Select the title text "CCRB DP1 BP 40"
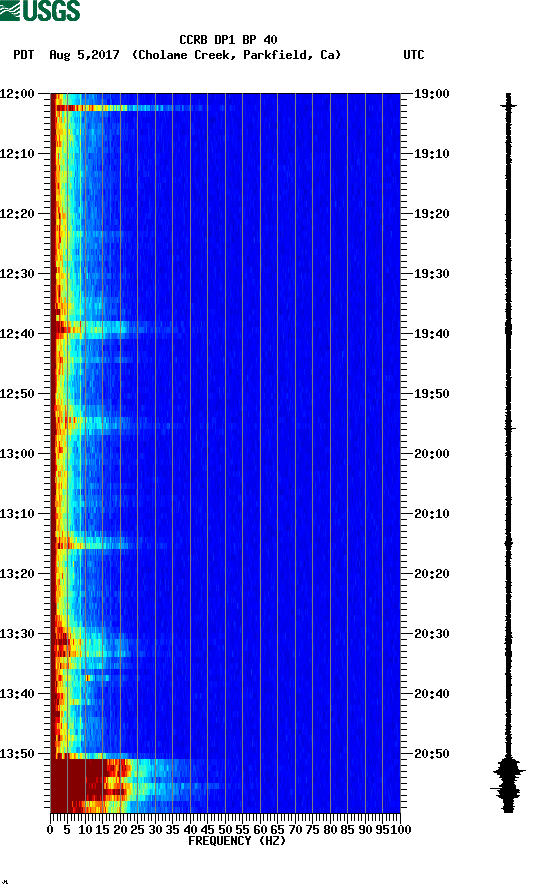The height and width of the screenshot is (893, 552). coord(228,40)
